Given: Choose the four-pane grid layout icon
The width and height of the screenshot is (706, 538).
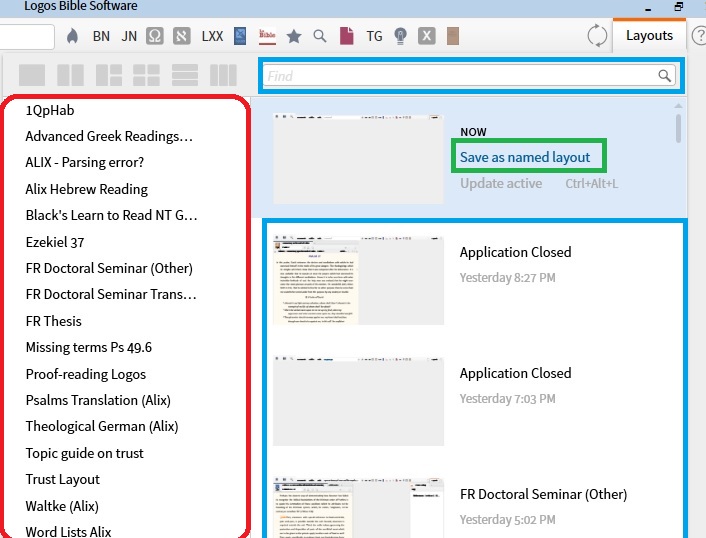Looking at the screenshot, I should 146,75.
